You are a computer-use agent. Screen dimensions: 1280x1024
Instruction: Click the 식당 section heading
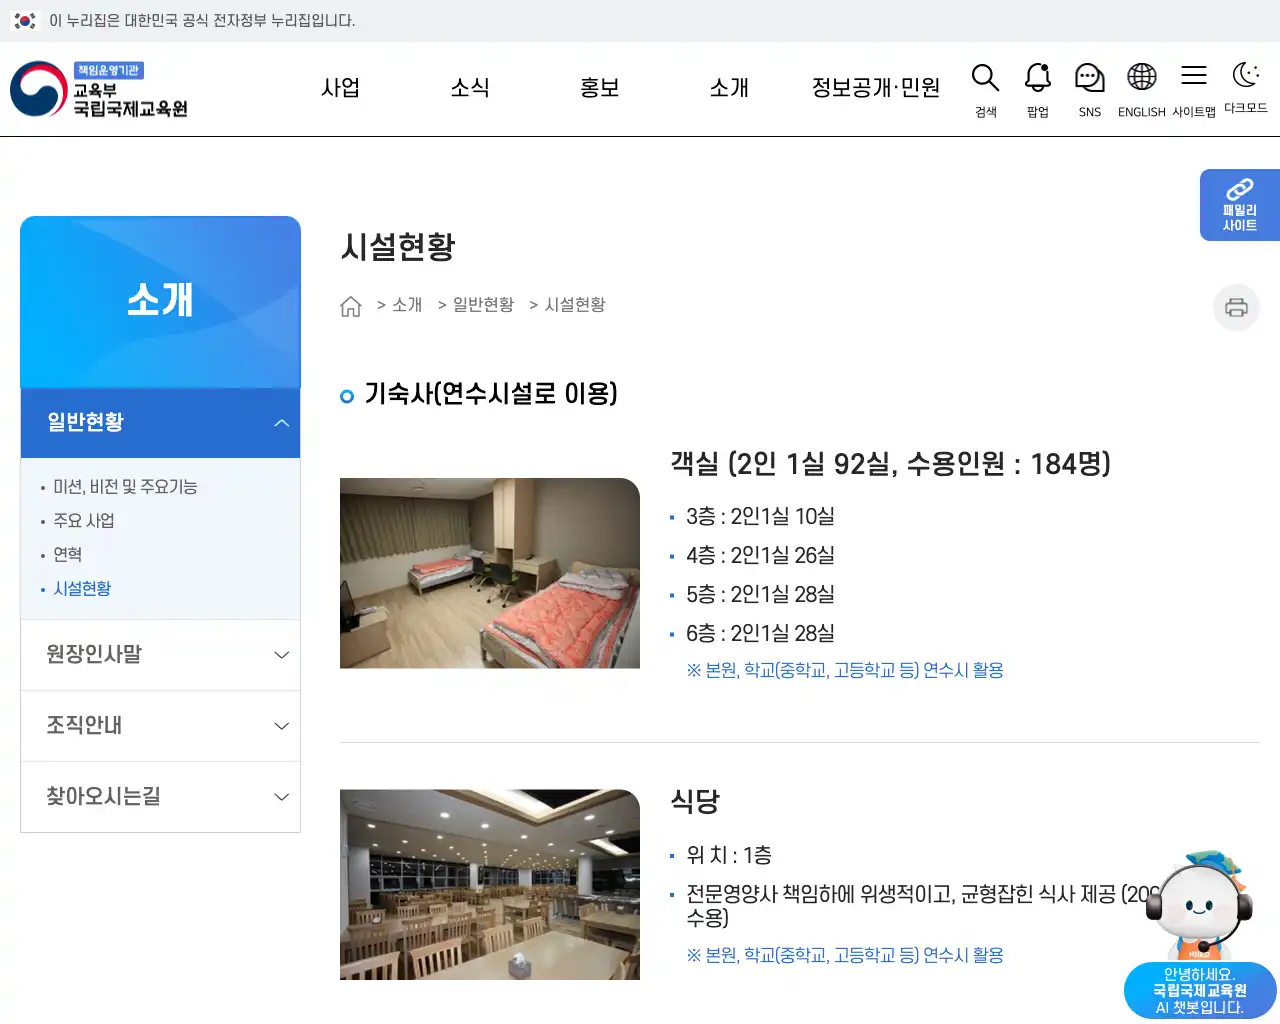(695, 801)
